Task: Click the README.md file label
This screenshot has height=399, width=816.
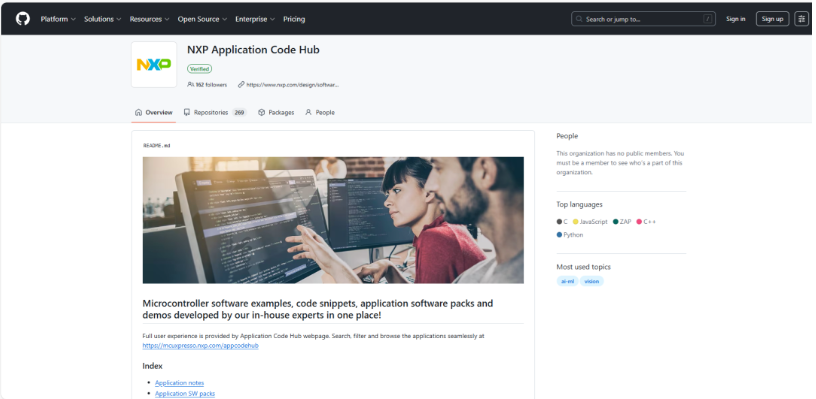Action: tap(157, 146)
